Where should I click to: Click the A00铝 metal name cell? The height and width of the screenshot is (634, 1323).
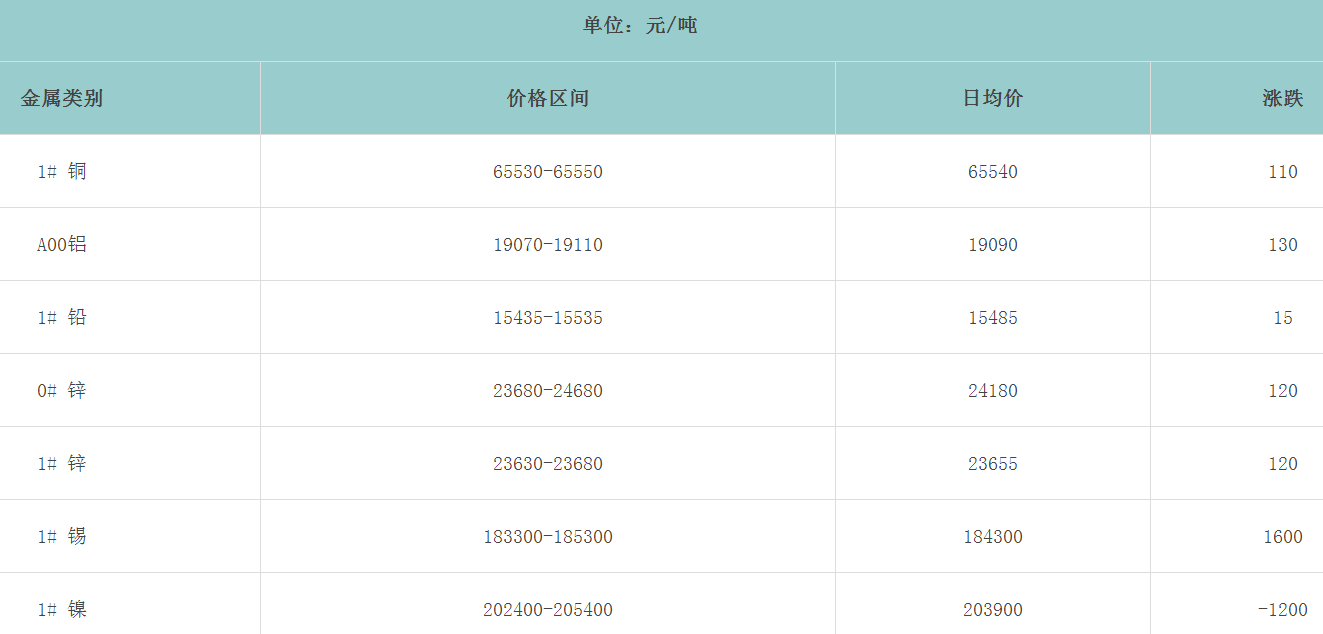coord(62,245)
